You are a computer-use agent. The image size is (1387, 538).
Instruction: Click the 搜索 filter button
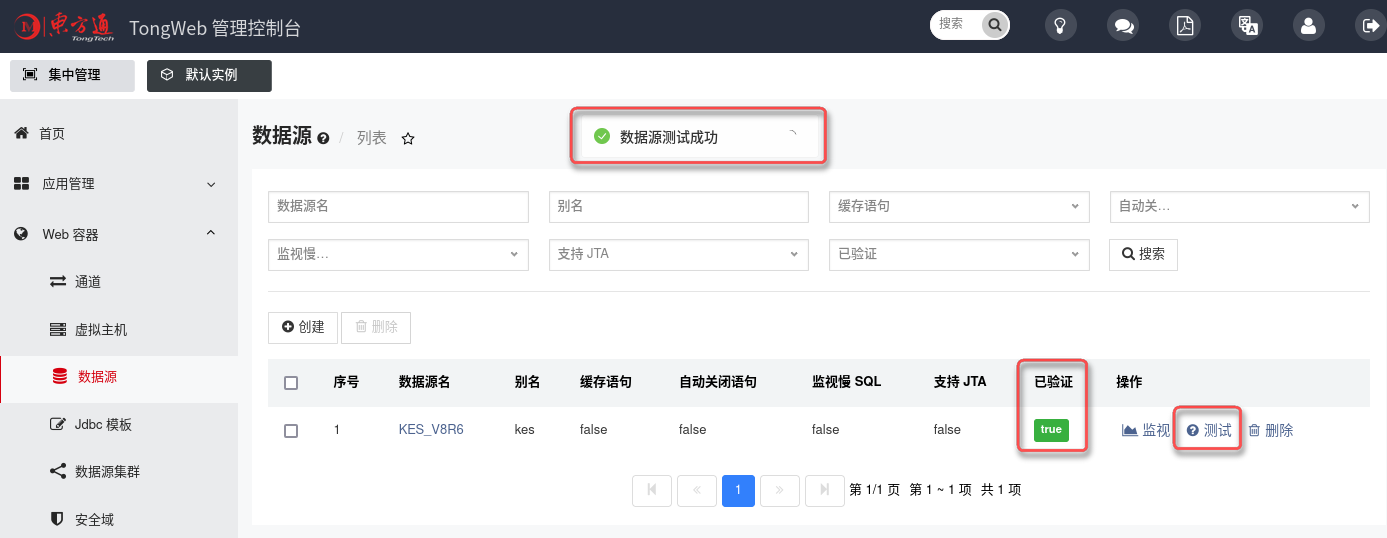point(1143,254)
